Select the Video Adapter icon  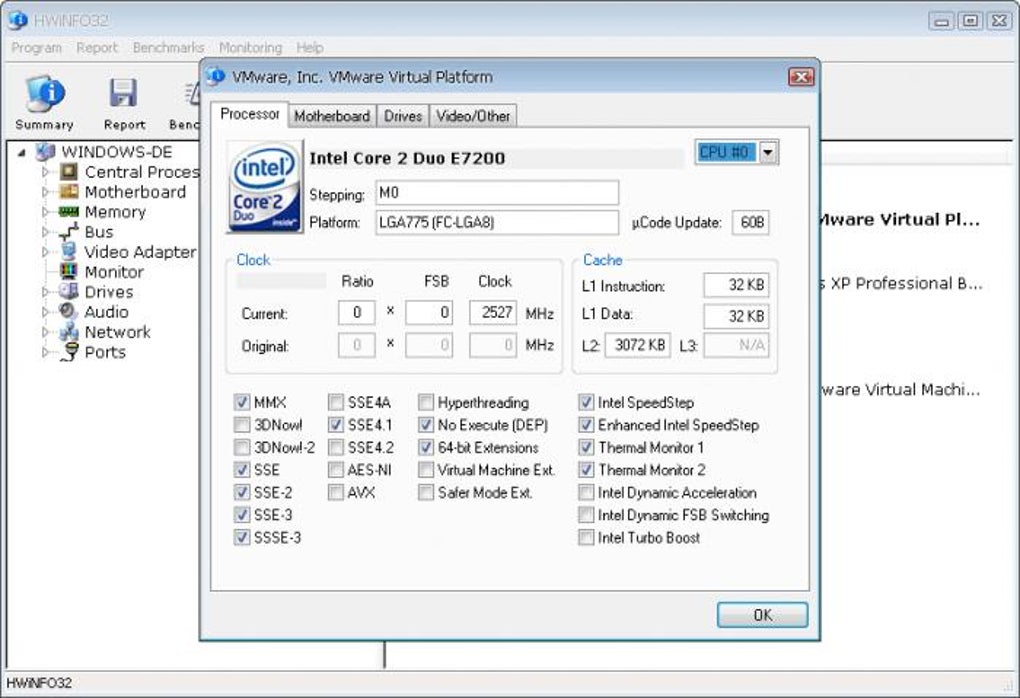point(69,252)
